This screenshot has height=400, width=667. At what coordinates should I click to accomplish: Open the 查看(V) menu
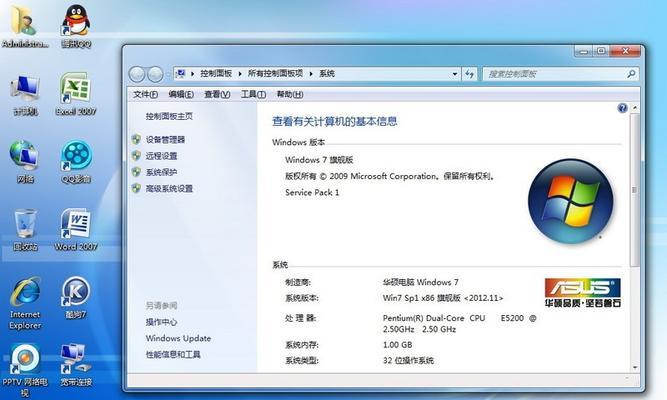(x=217, y=94)
